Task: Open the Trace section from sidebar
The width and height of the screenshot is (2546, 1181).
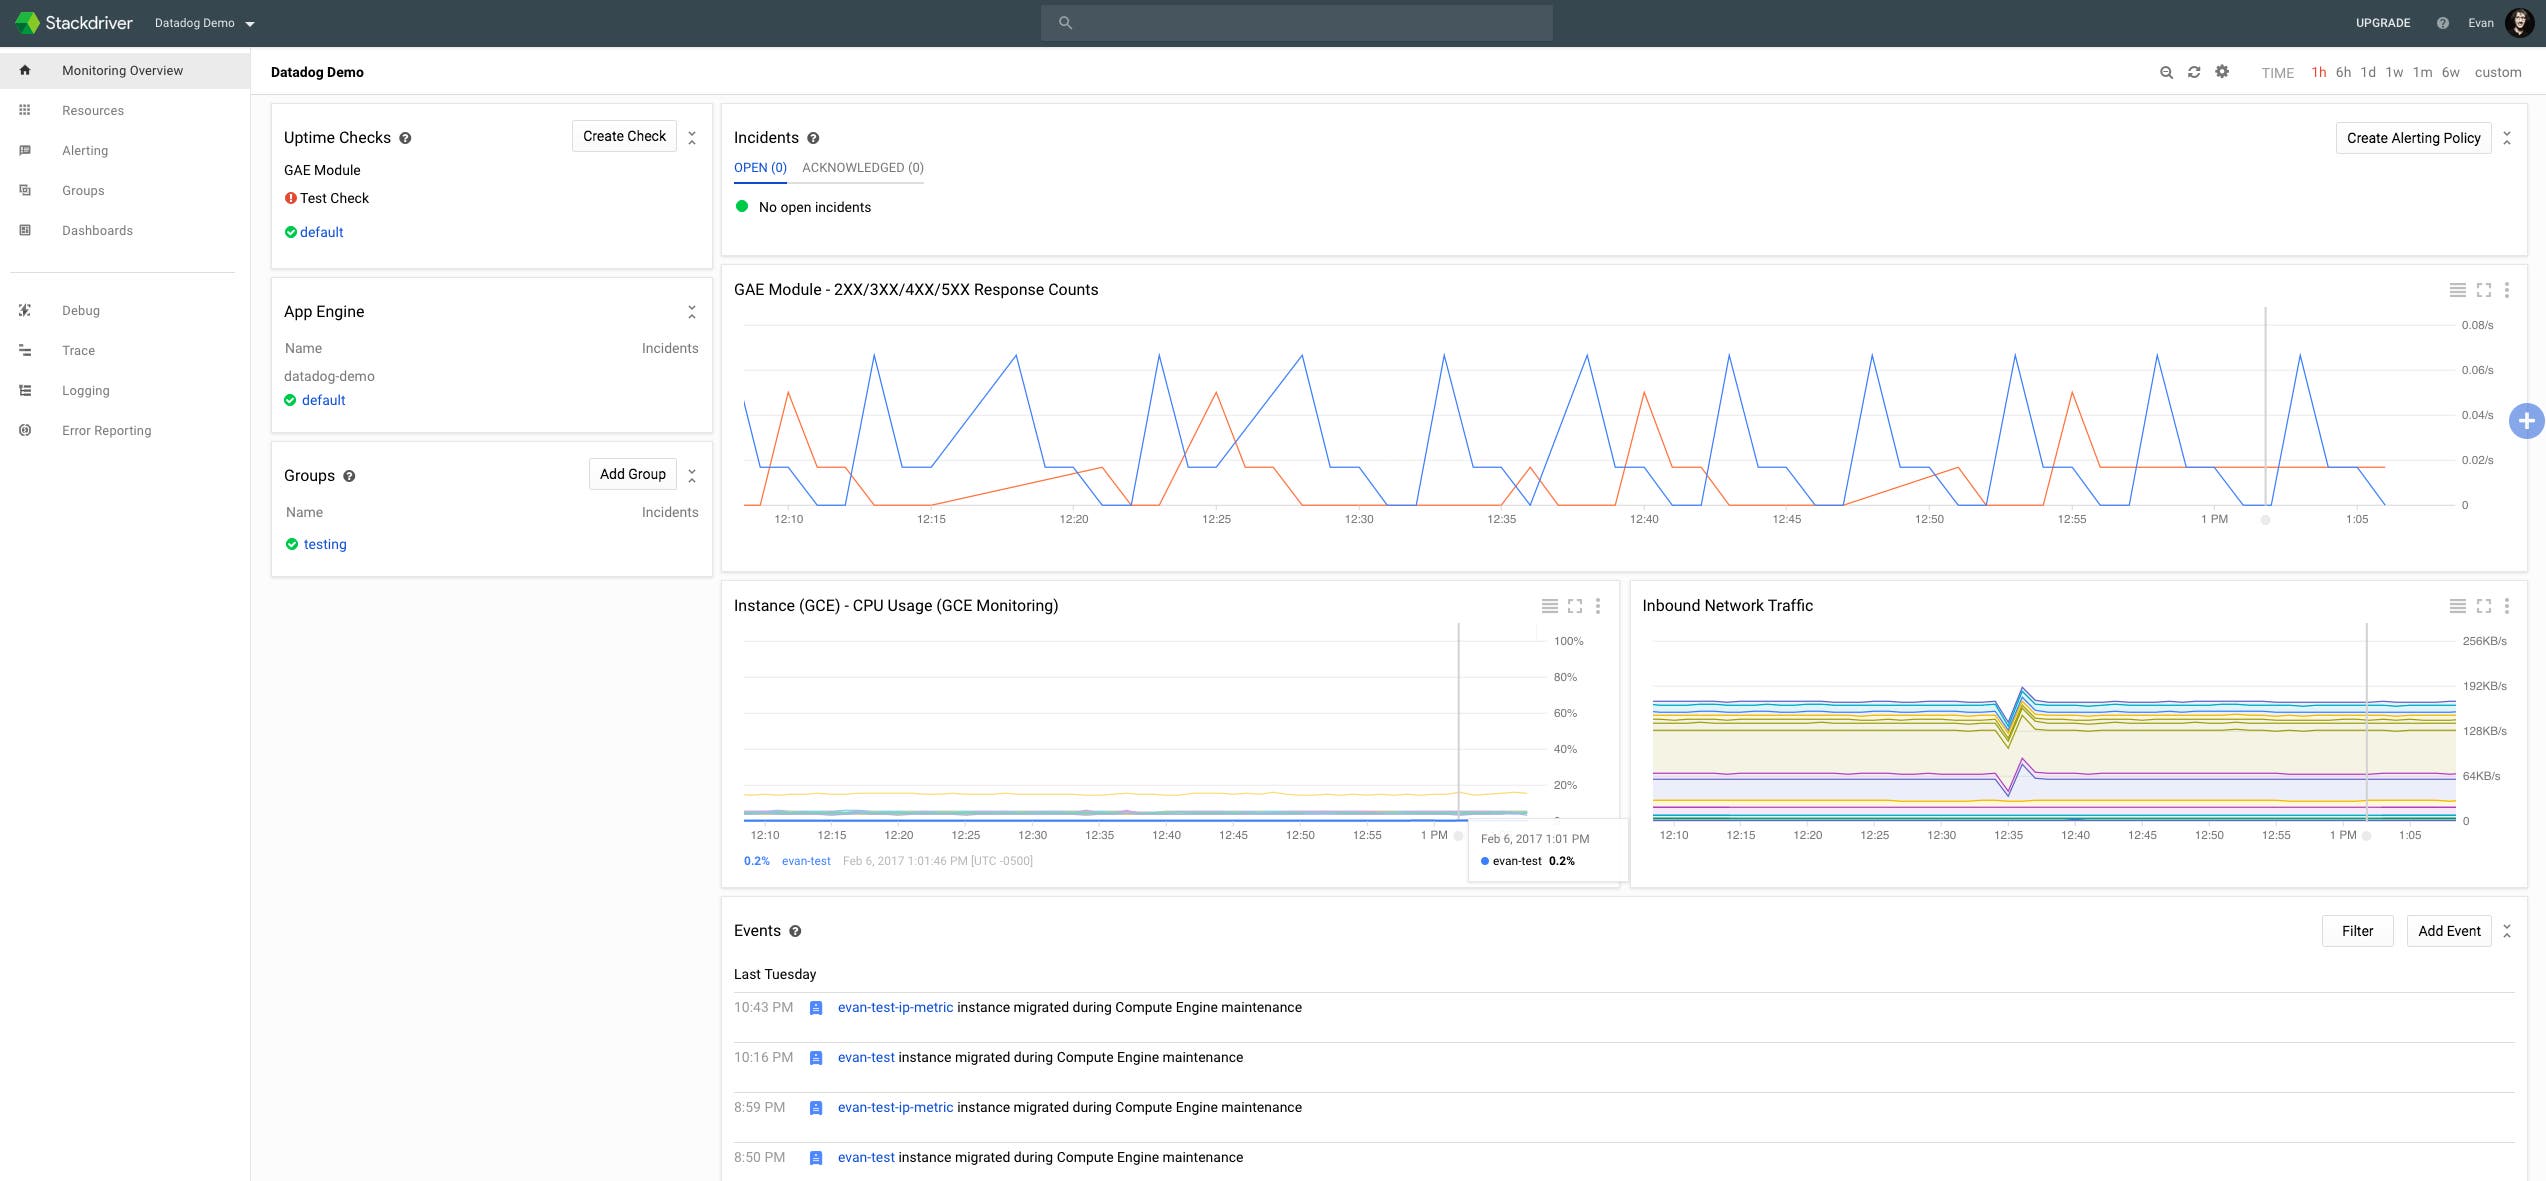Action: (x=79, y=350)
